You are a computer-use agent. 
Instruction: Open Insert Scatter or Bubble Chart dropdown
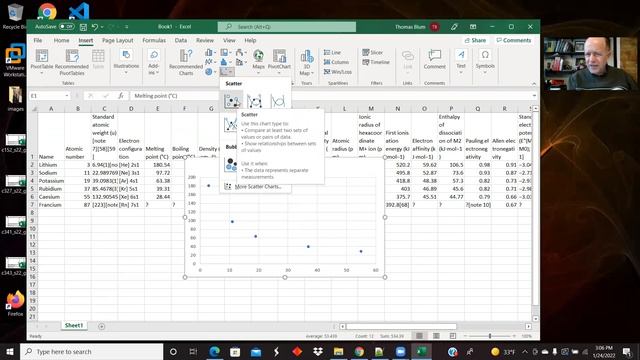click(226, 72)
